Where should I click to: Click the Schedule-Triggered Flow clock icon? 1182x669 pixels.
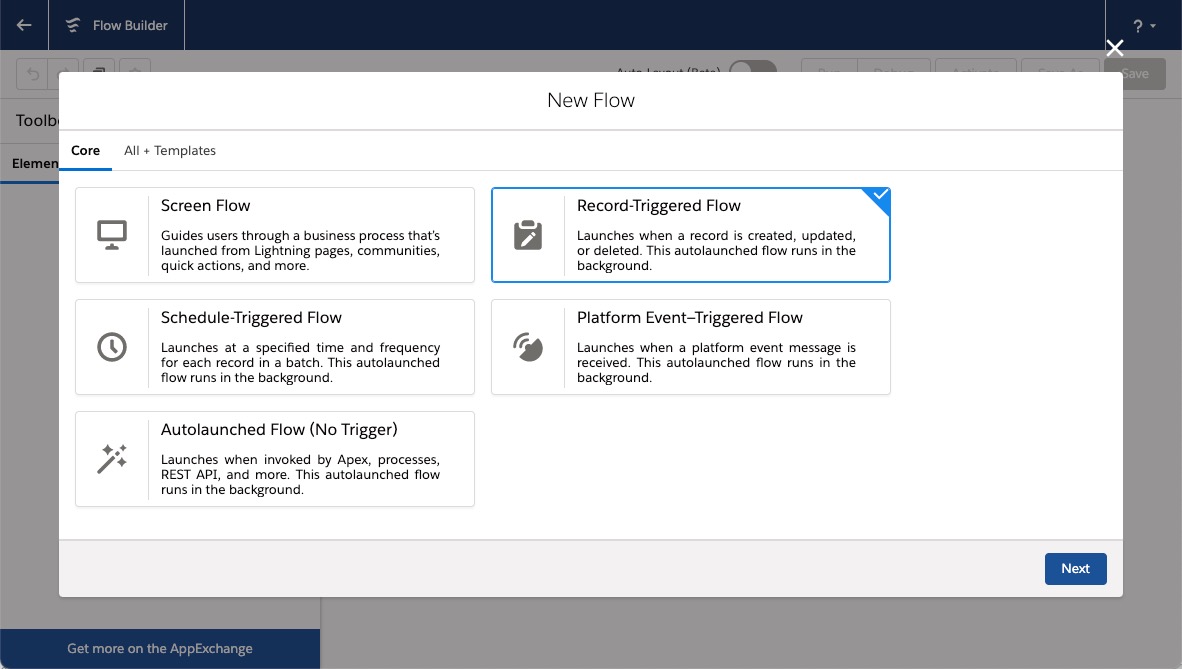click(x=112, y=347)
